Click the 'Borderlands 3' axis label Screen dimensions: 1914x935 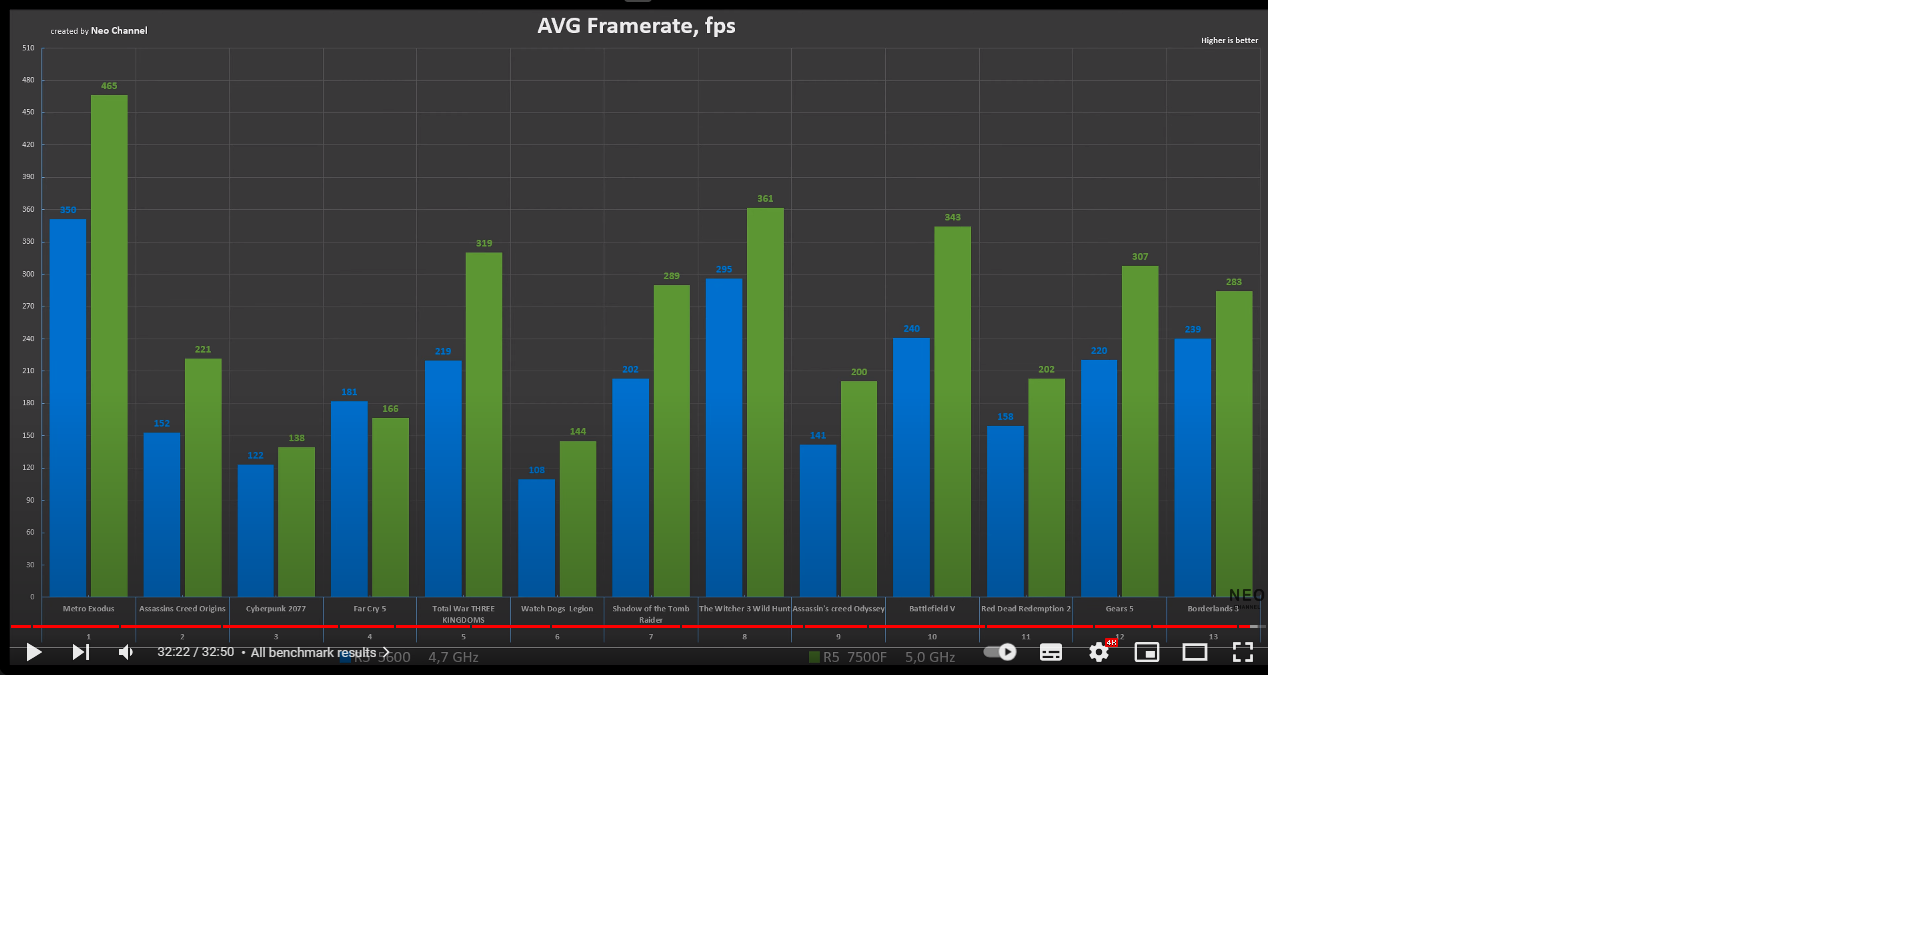(x=1213, y=608)
